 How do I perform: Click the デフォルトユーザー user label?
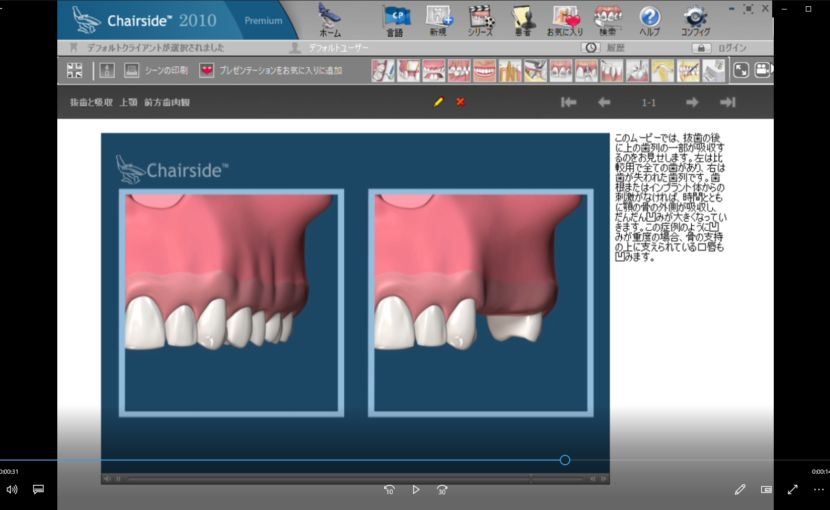338,48
